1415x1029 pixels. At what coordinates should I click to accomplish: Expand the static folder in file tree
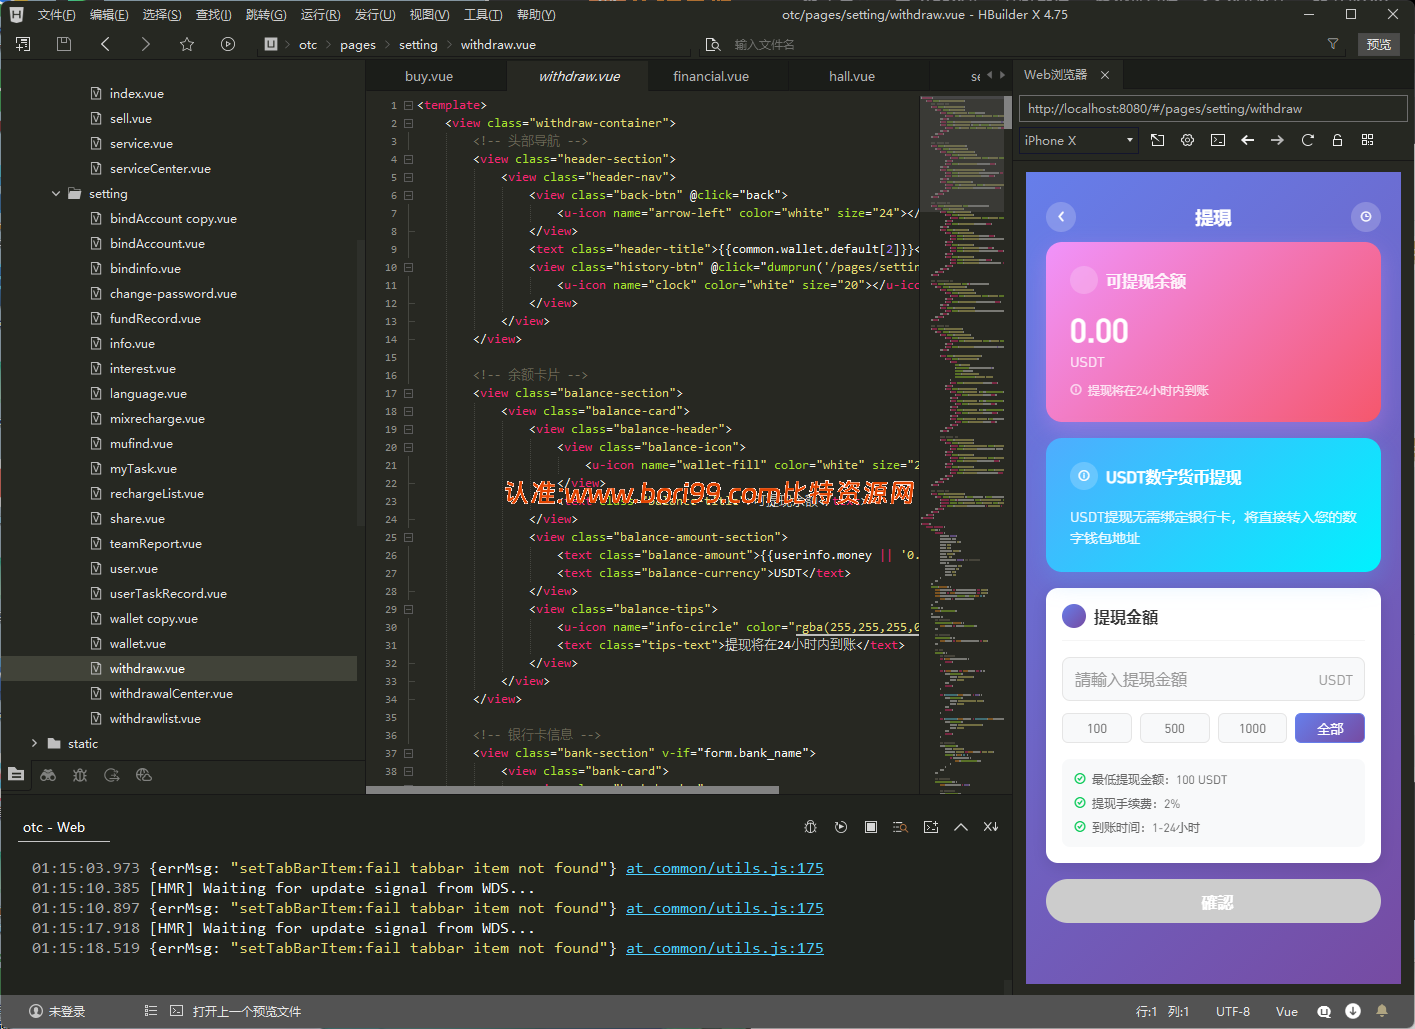[x=35, y=744]
